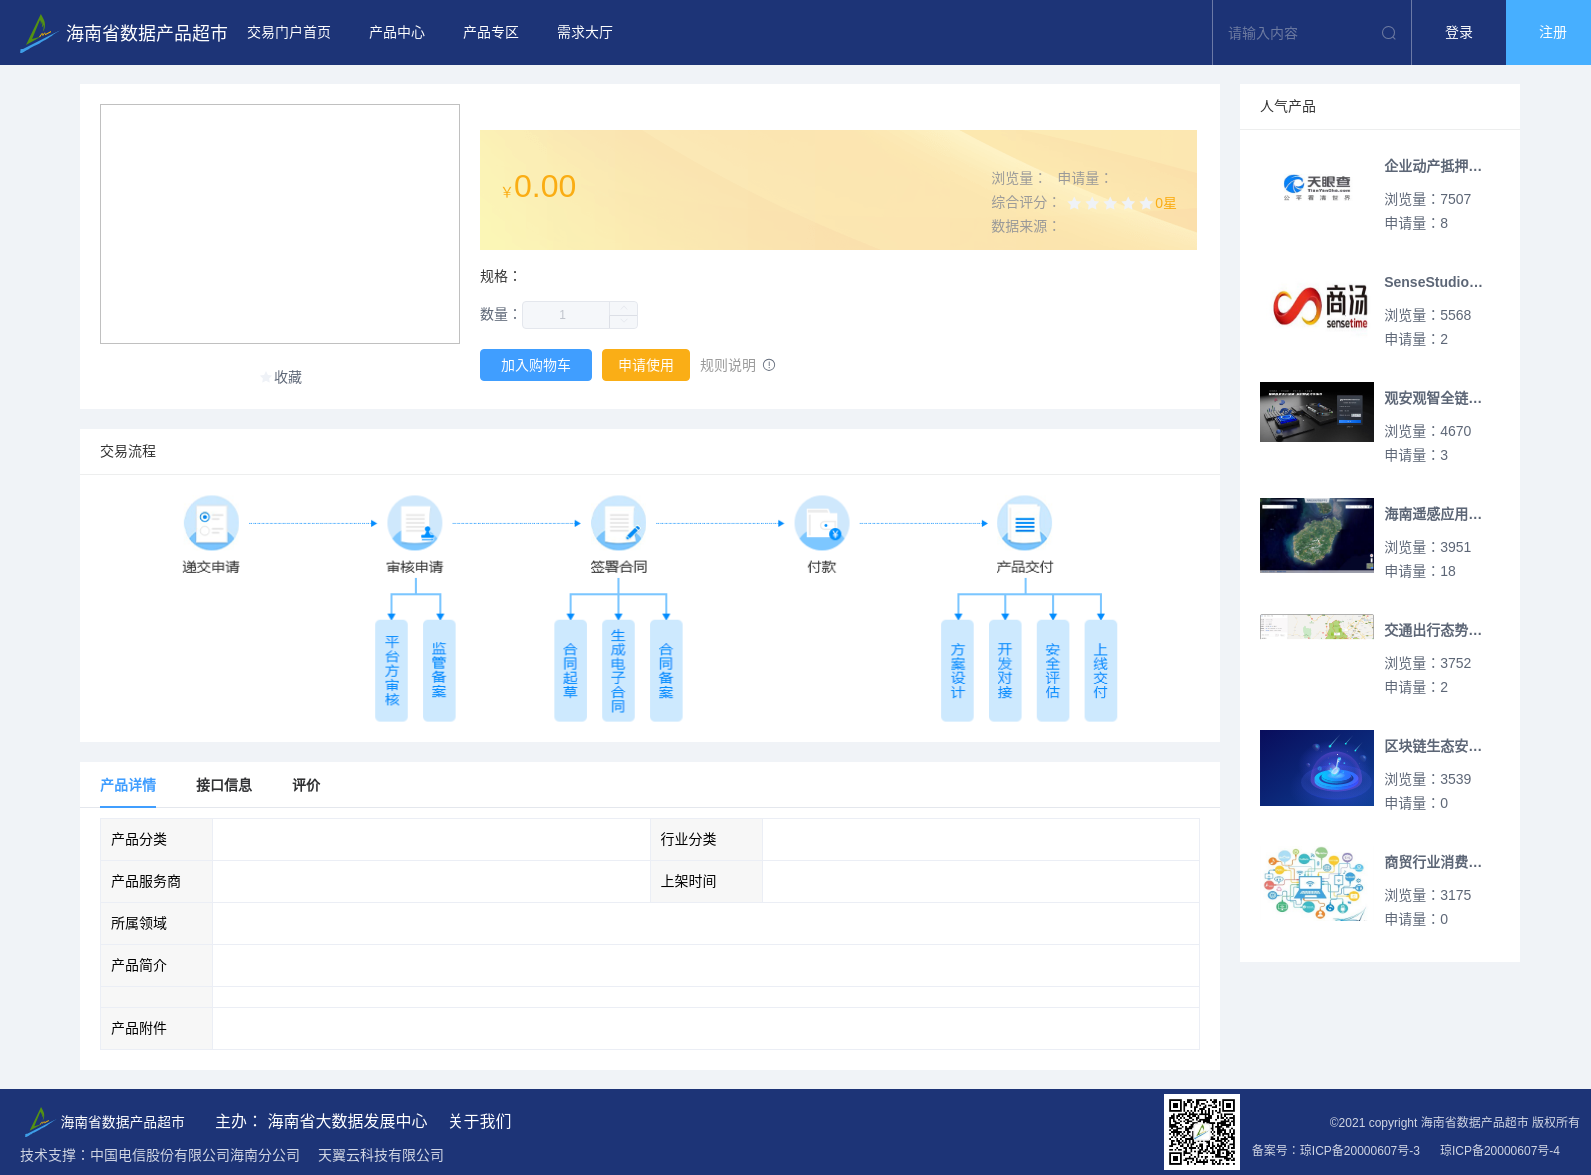1591x1175 pixels.
Task: Click the footer site logo
Action: point(38,1122)
